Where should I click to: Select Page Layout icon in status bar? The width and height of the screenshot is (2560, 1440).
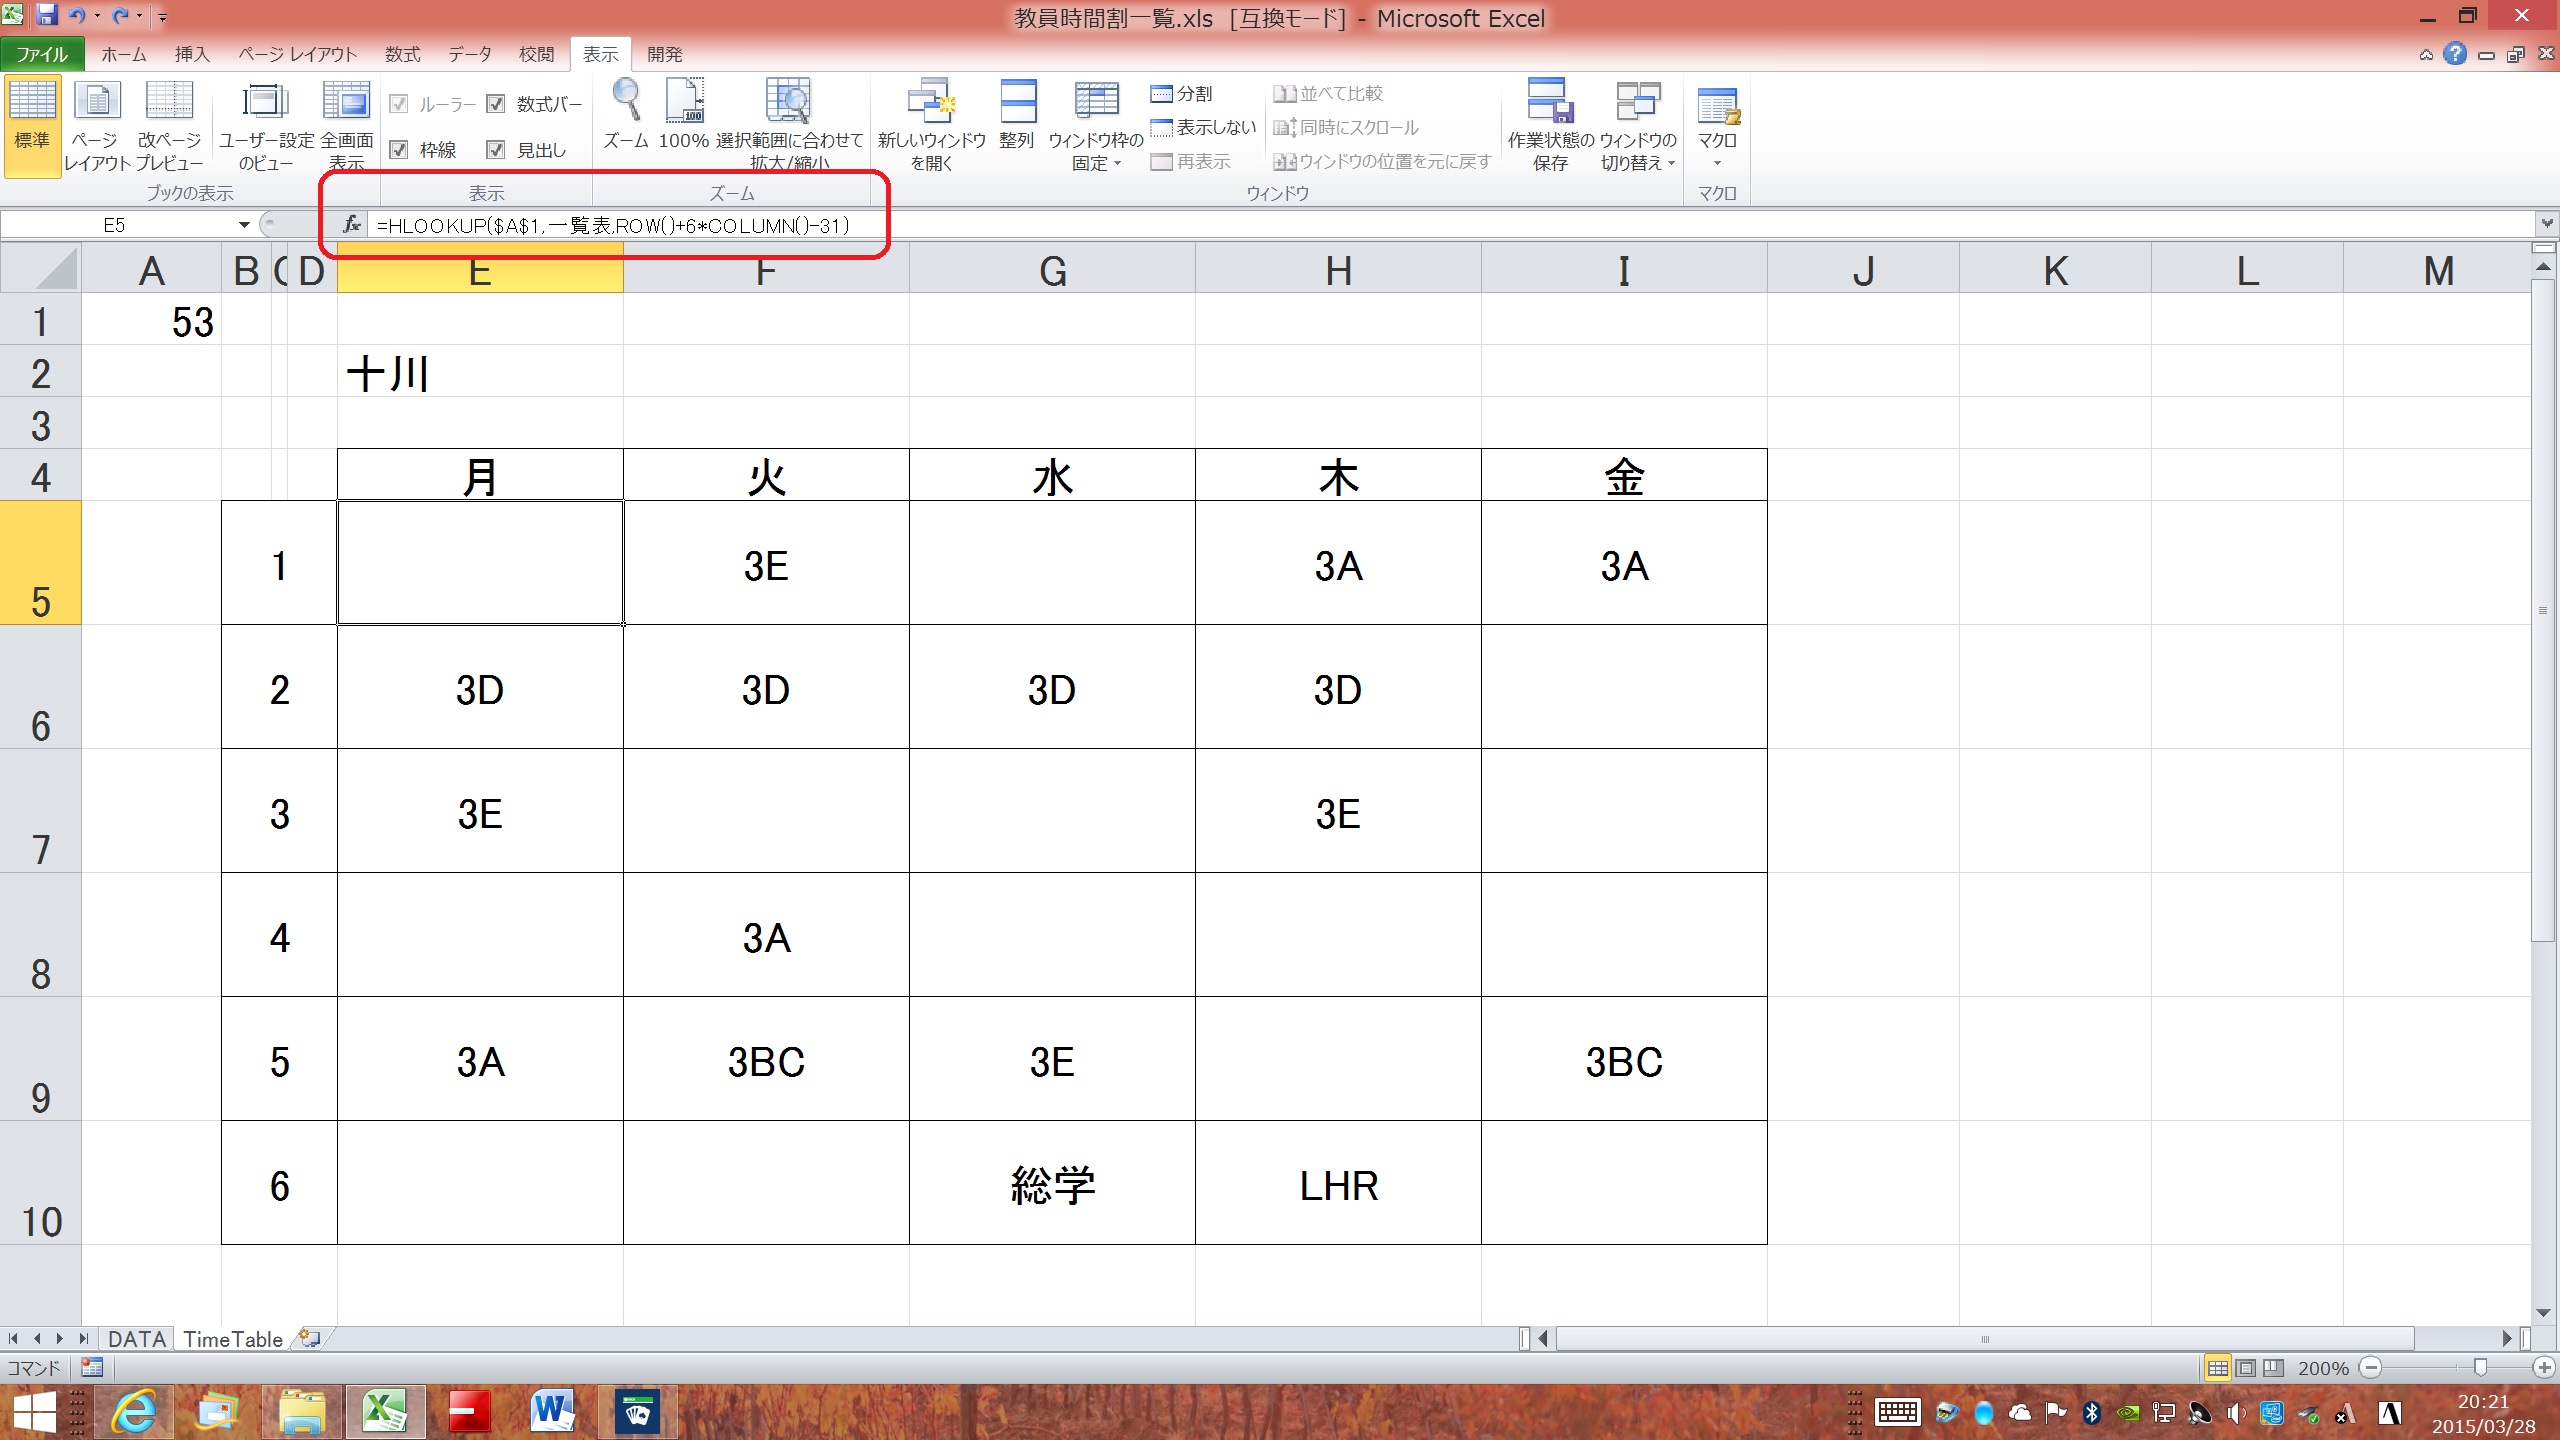(2246, 1367)
